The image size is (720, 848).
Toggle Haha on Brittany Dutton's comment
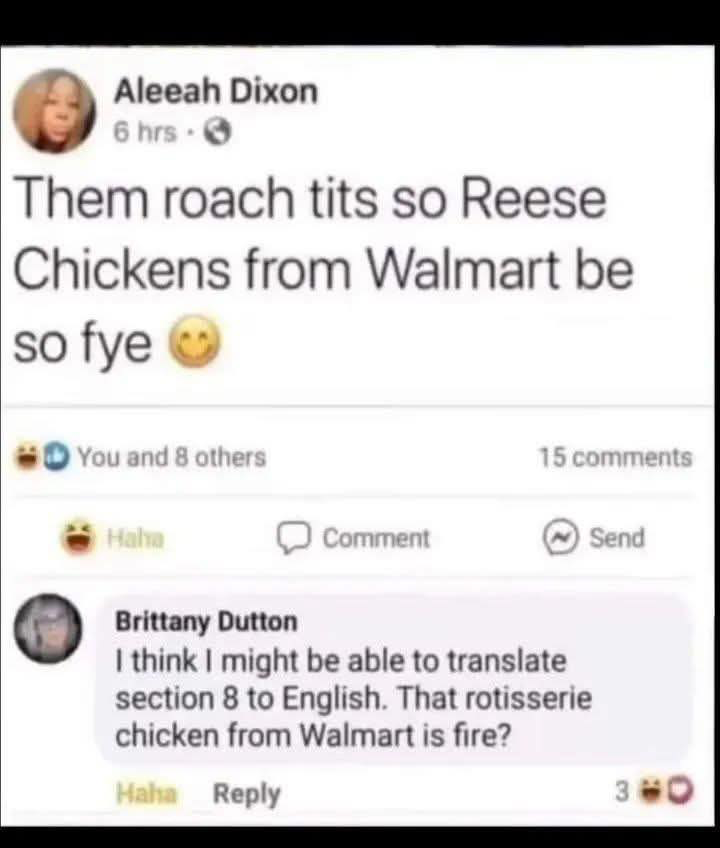(147, 794)
